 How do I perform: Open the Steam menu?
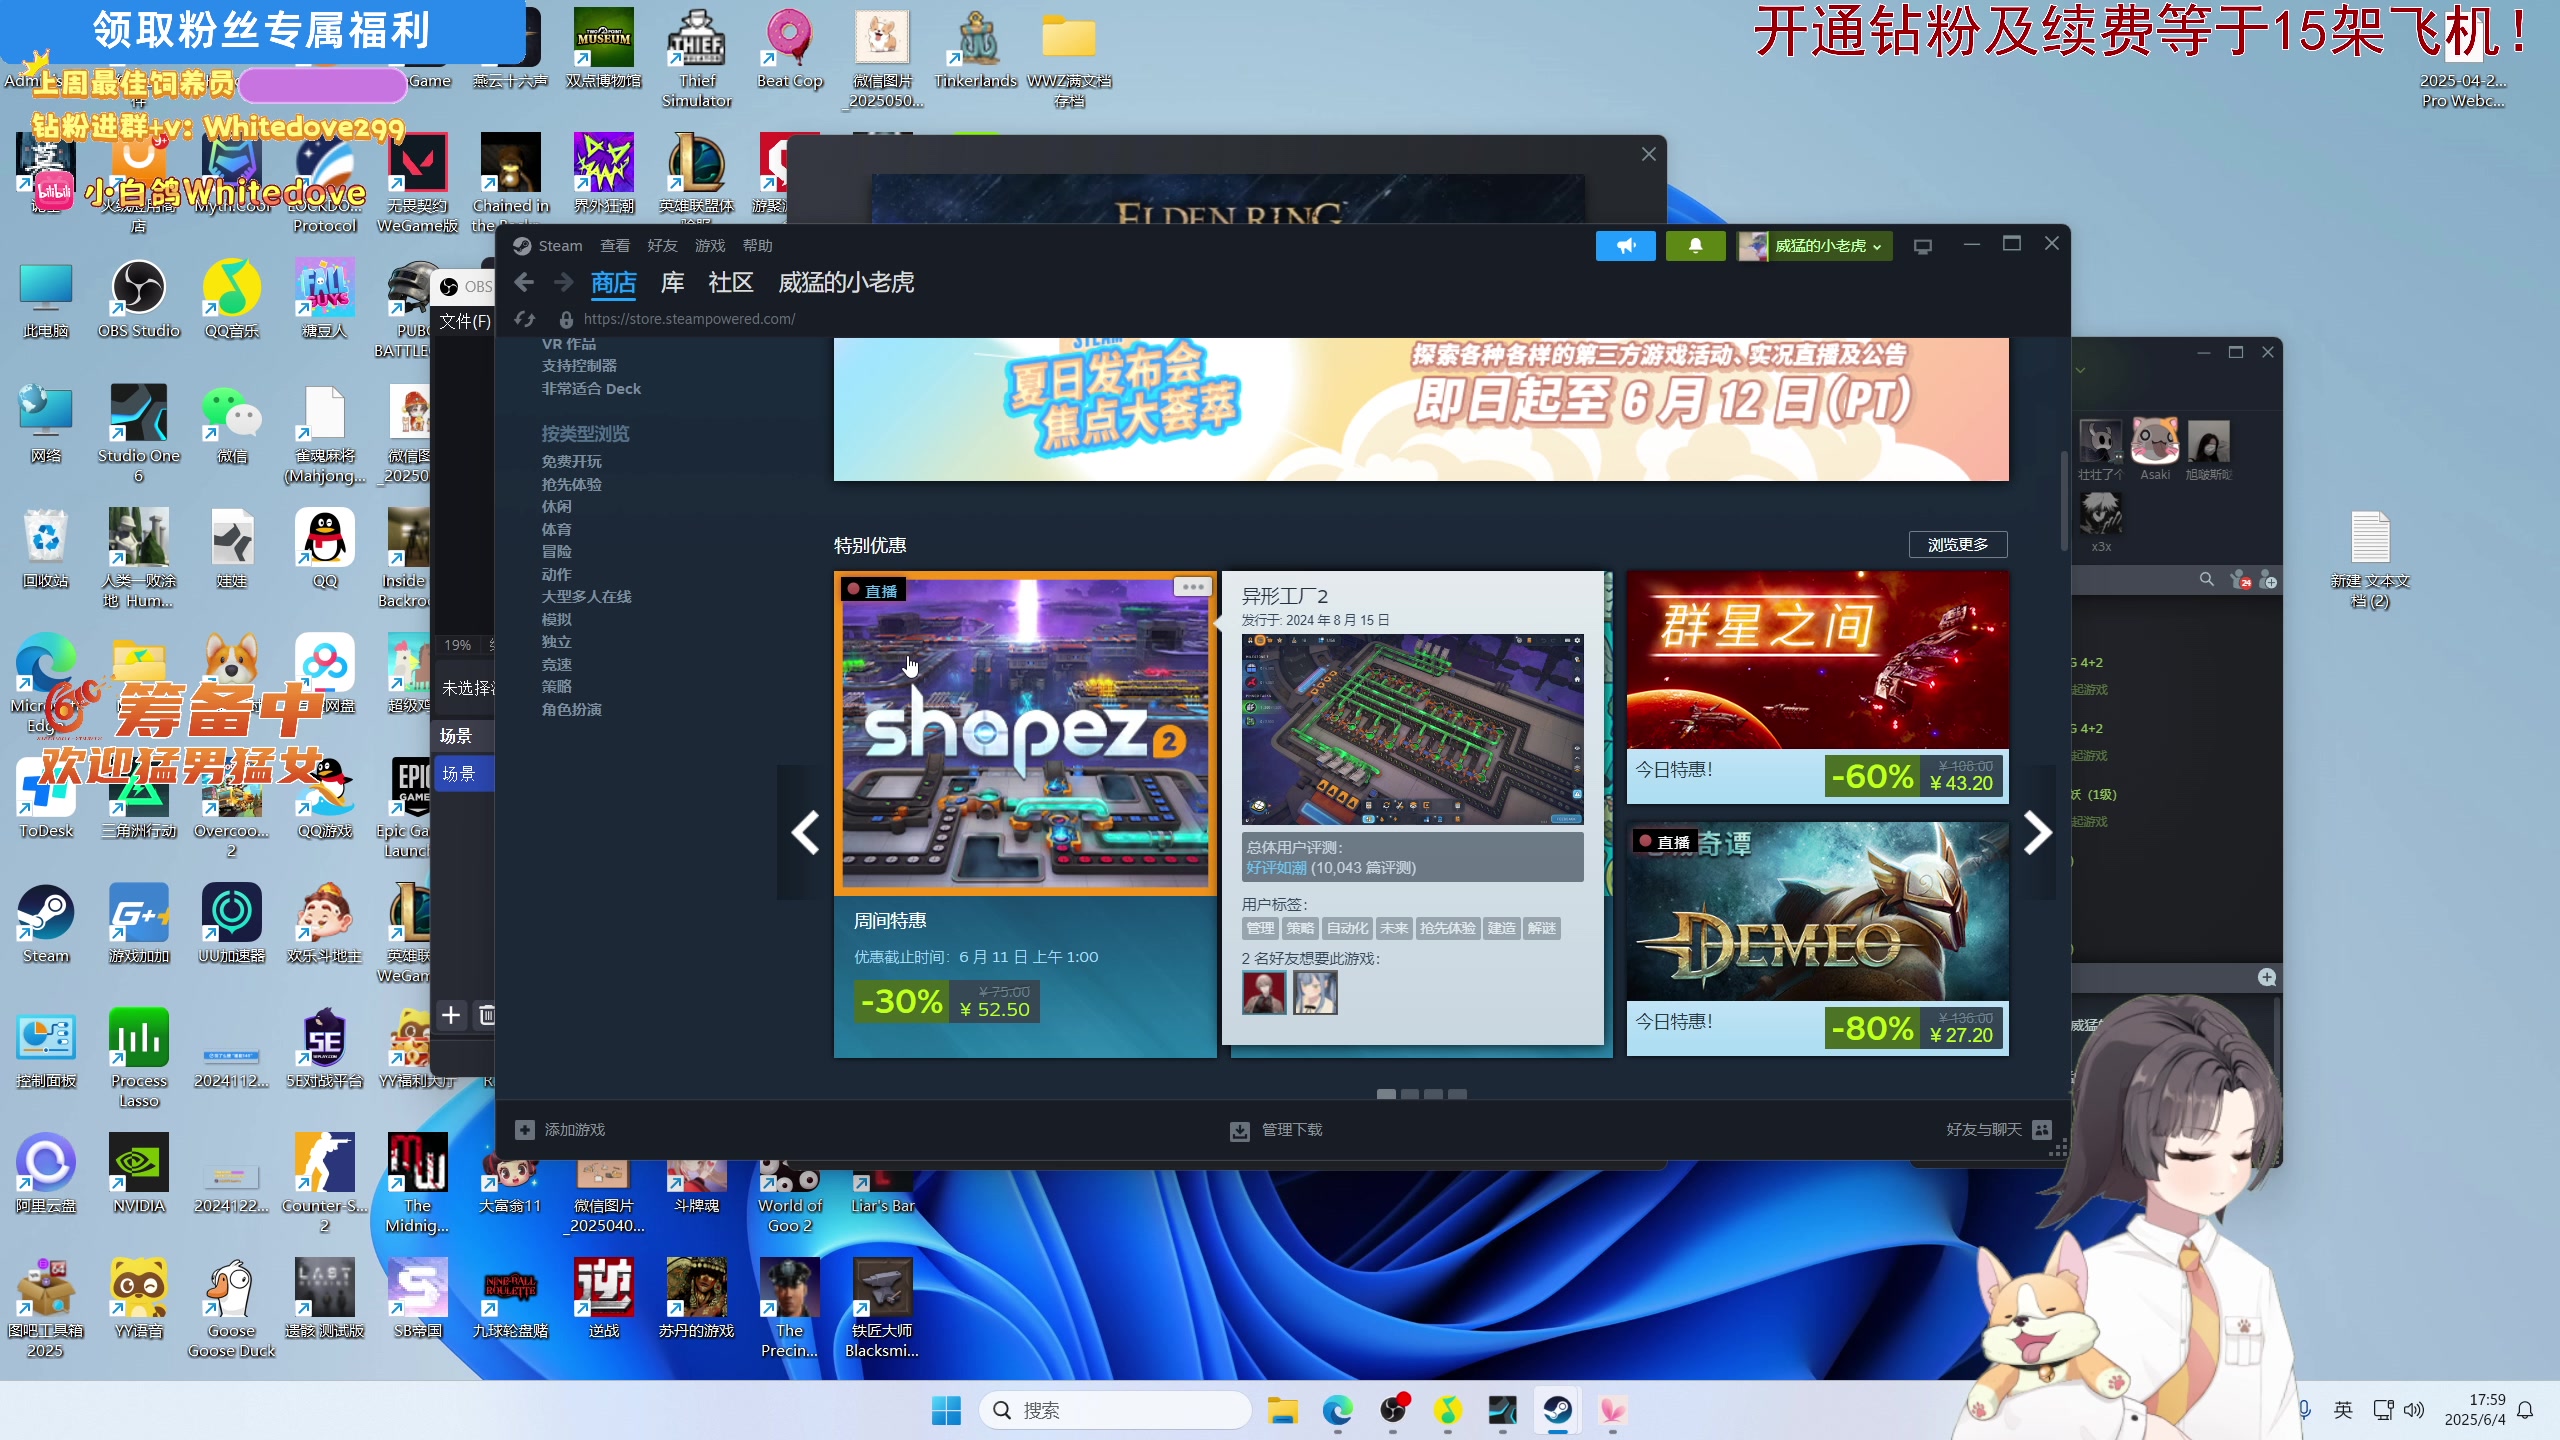(560, 246)
